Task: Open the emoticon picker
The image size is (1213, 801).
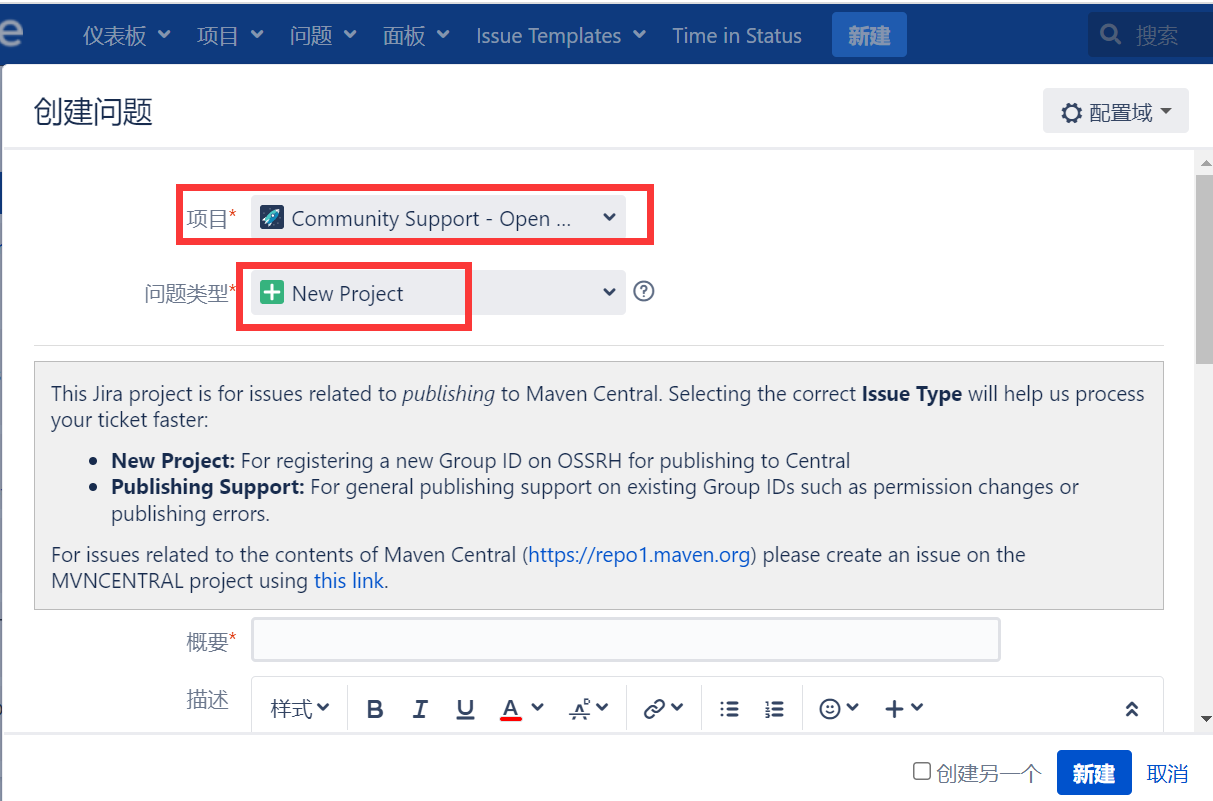Action: point(830,709)
